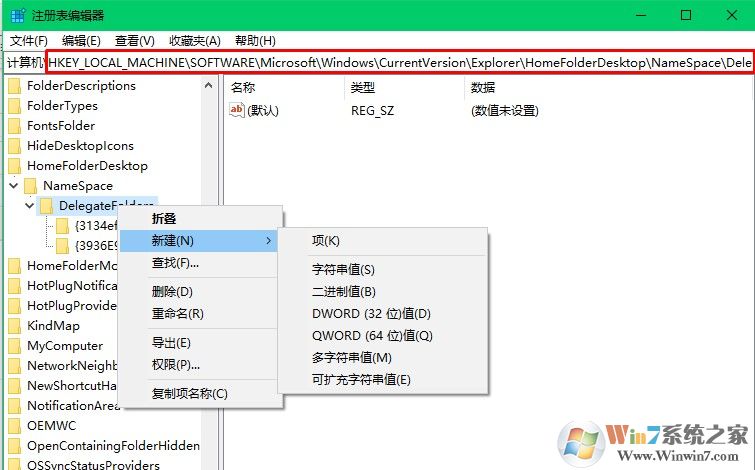Select the HideDesktopIcons folder icon
755x470 pixels.
coord(15,146)
